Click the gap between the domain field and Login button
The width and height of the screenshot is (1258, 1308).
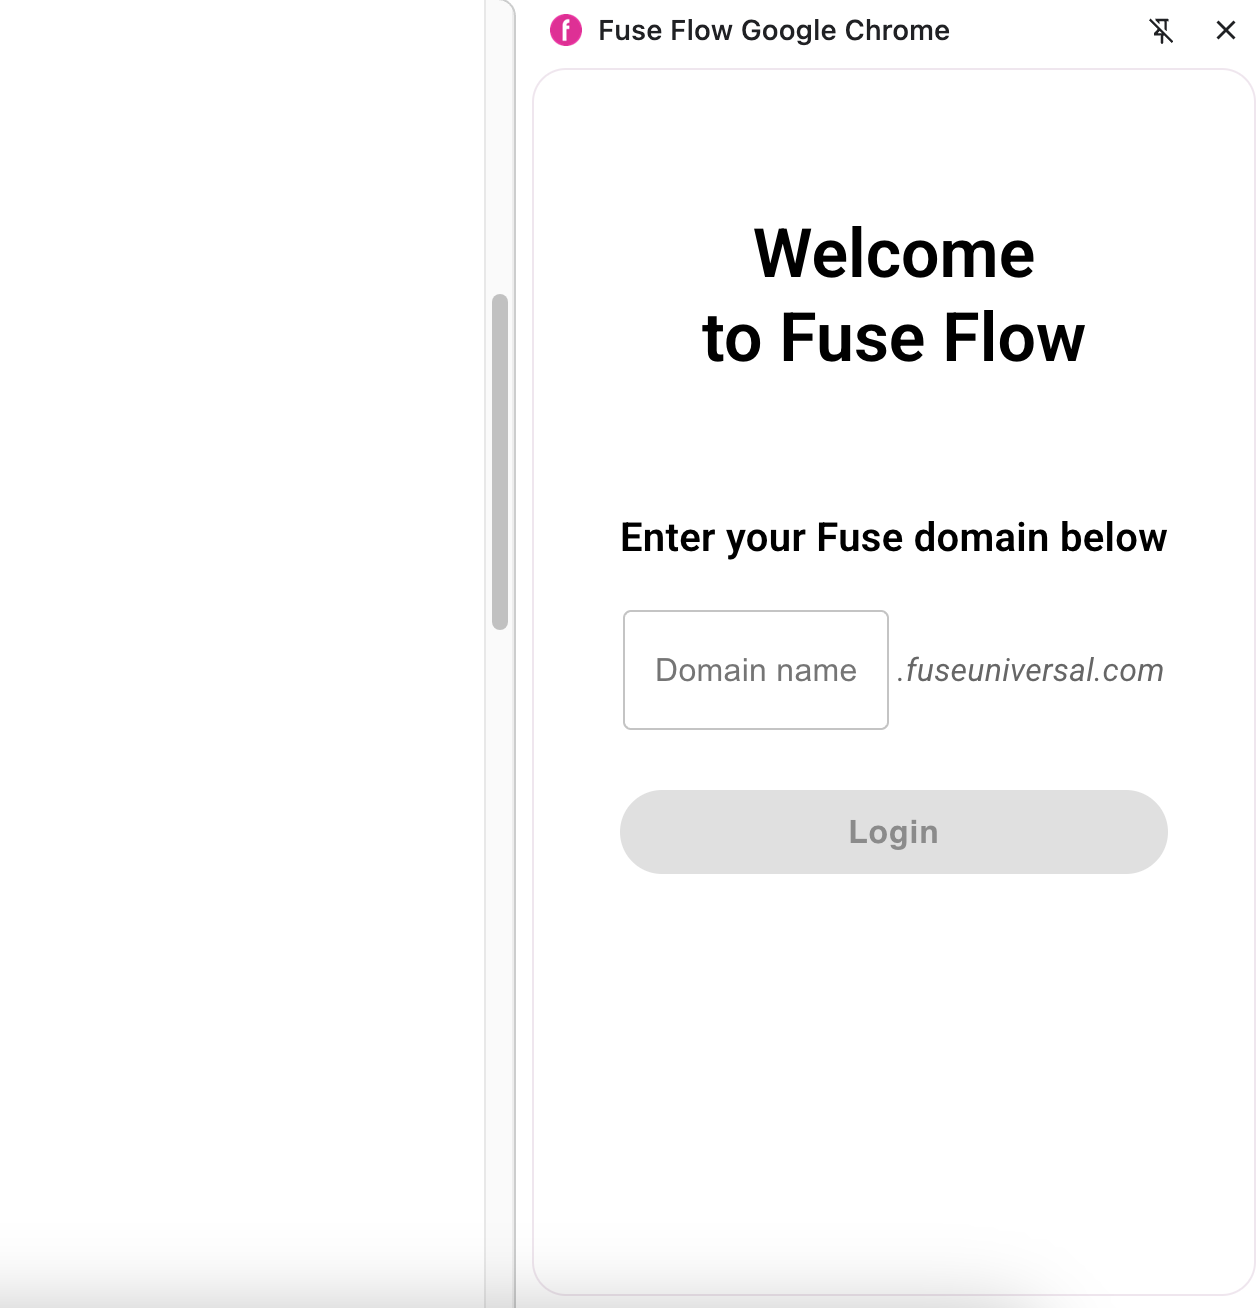point(894,760)
